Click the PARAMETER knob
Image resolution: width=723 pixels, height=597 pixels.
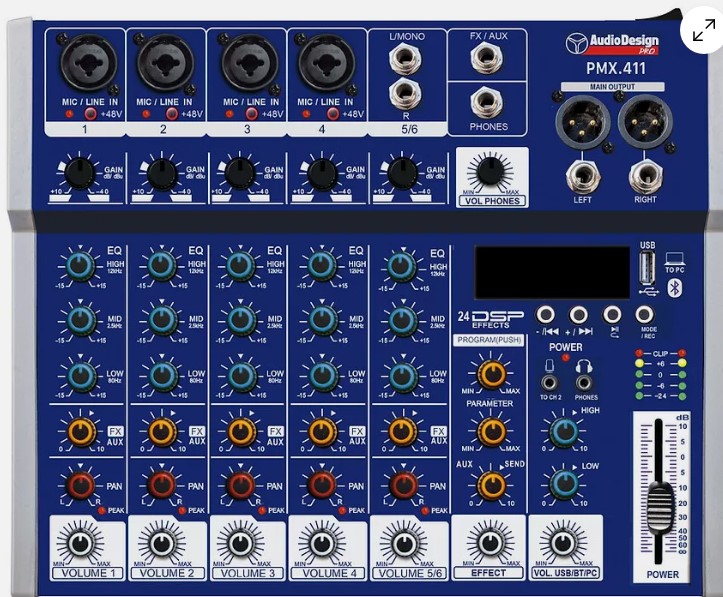click(x=492, y=432)
